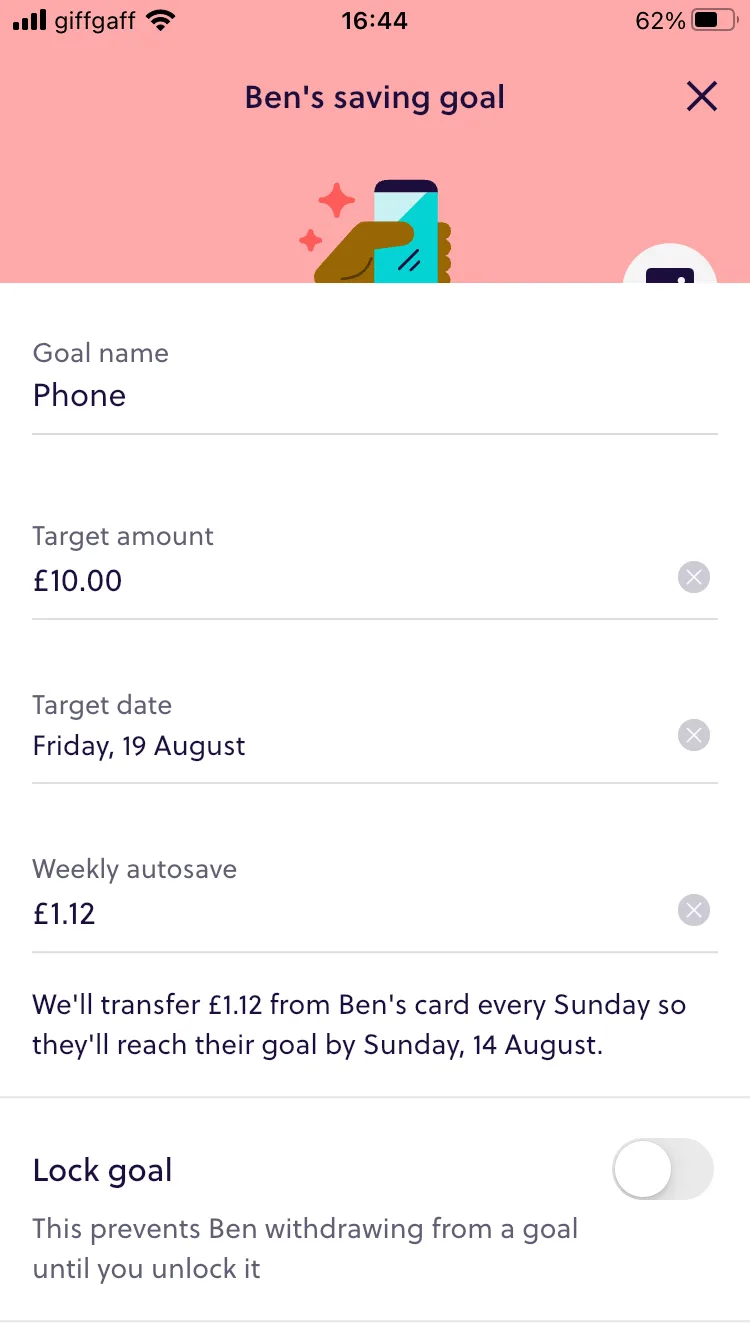Tap the Lock goal withdrawal description text
Viewport: 750px width, 1334px height.
coord(305,1248)
